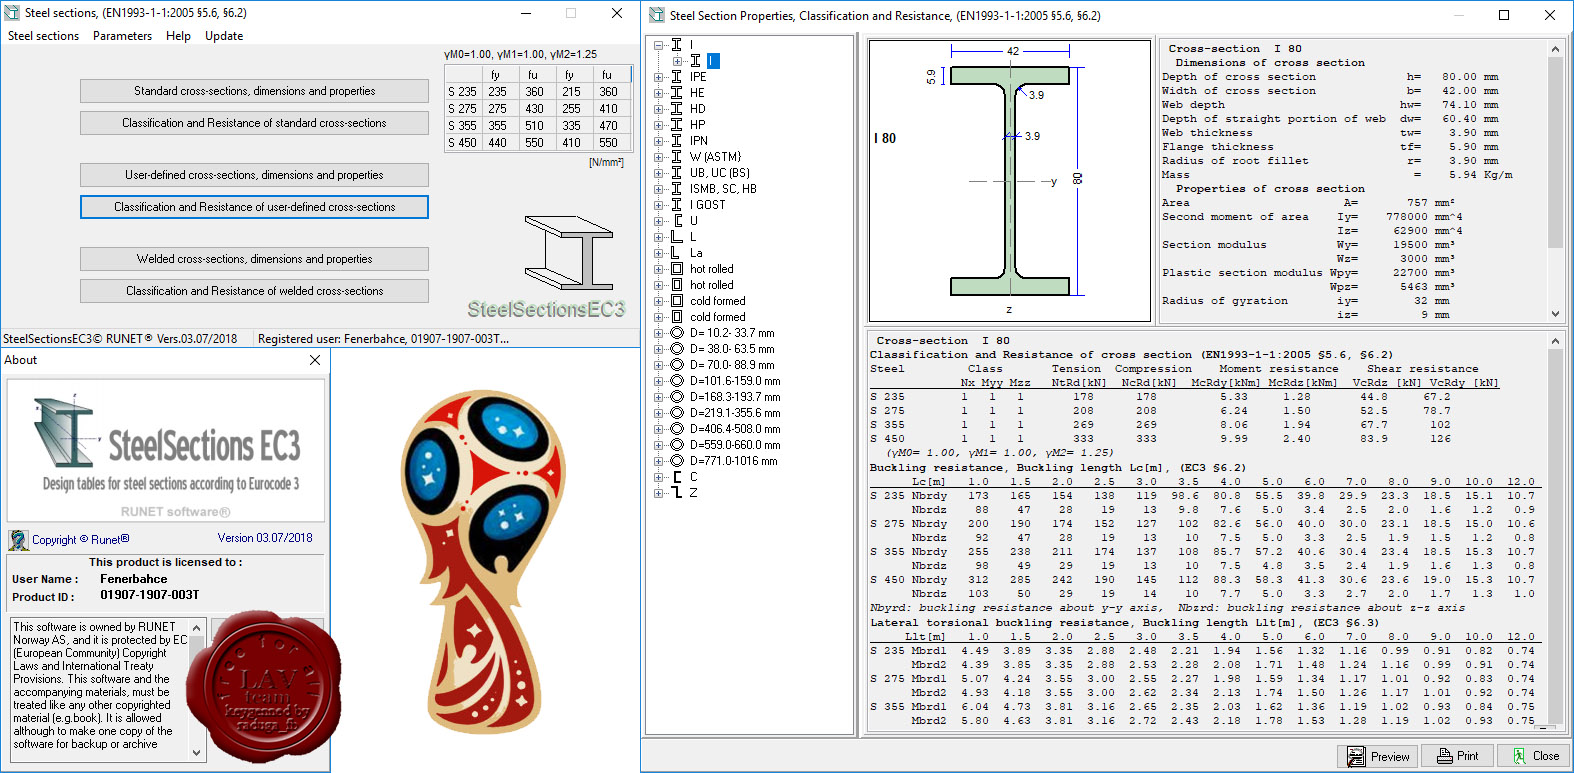Viewport: 1574px width, 773px height.
Task: Select the D=559.0-660.0 mm tree label
Action: click(734, 445)
